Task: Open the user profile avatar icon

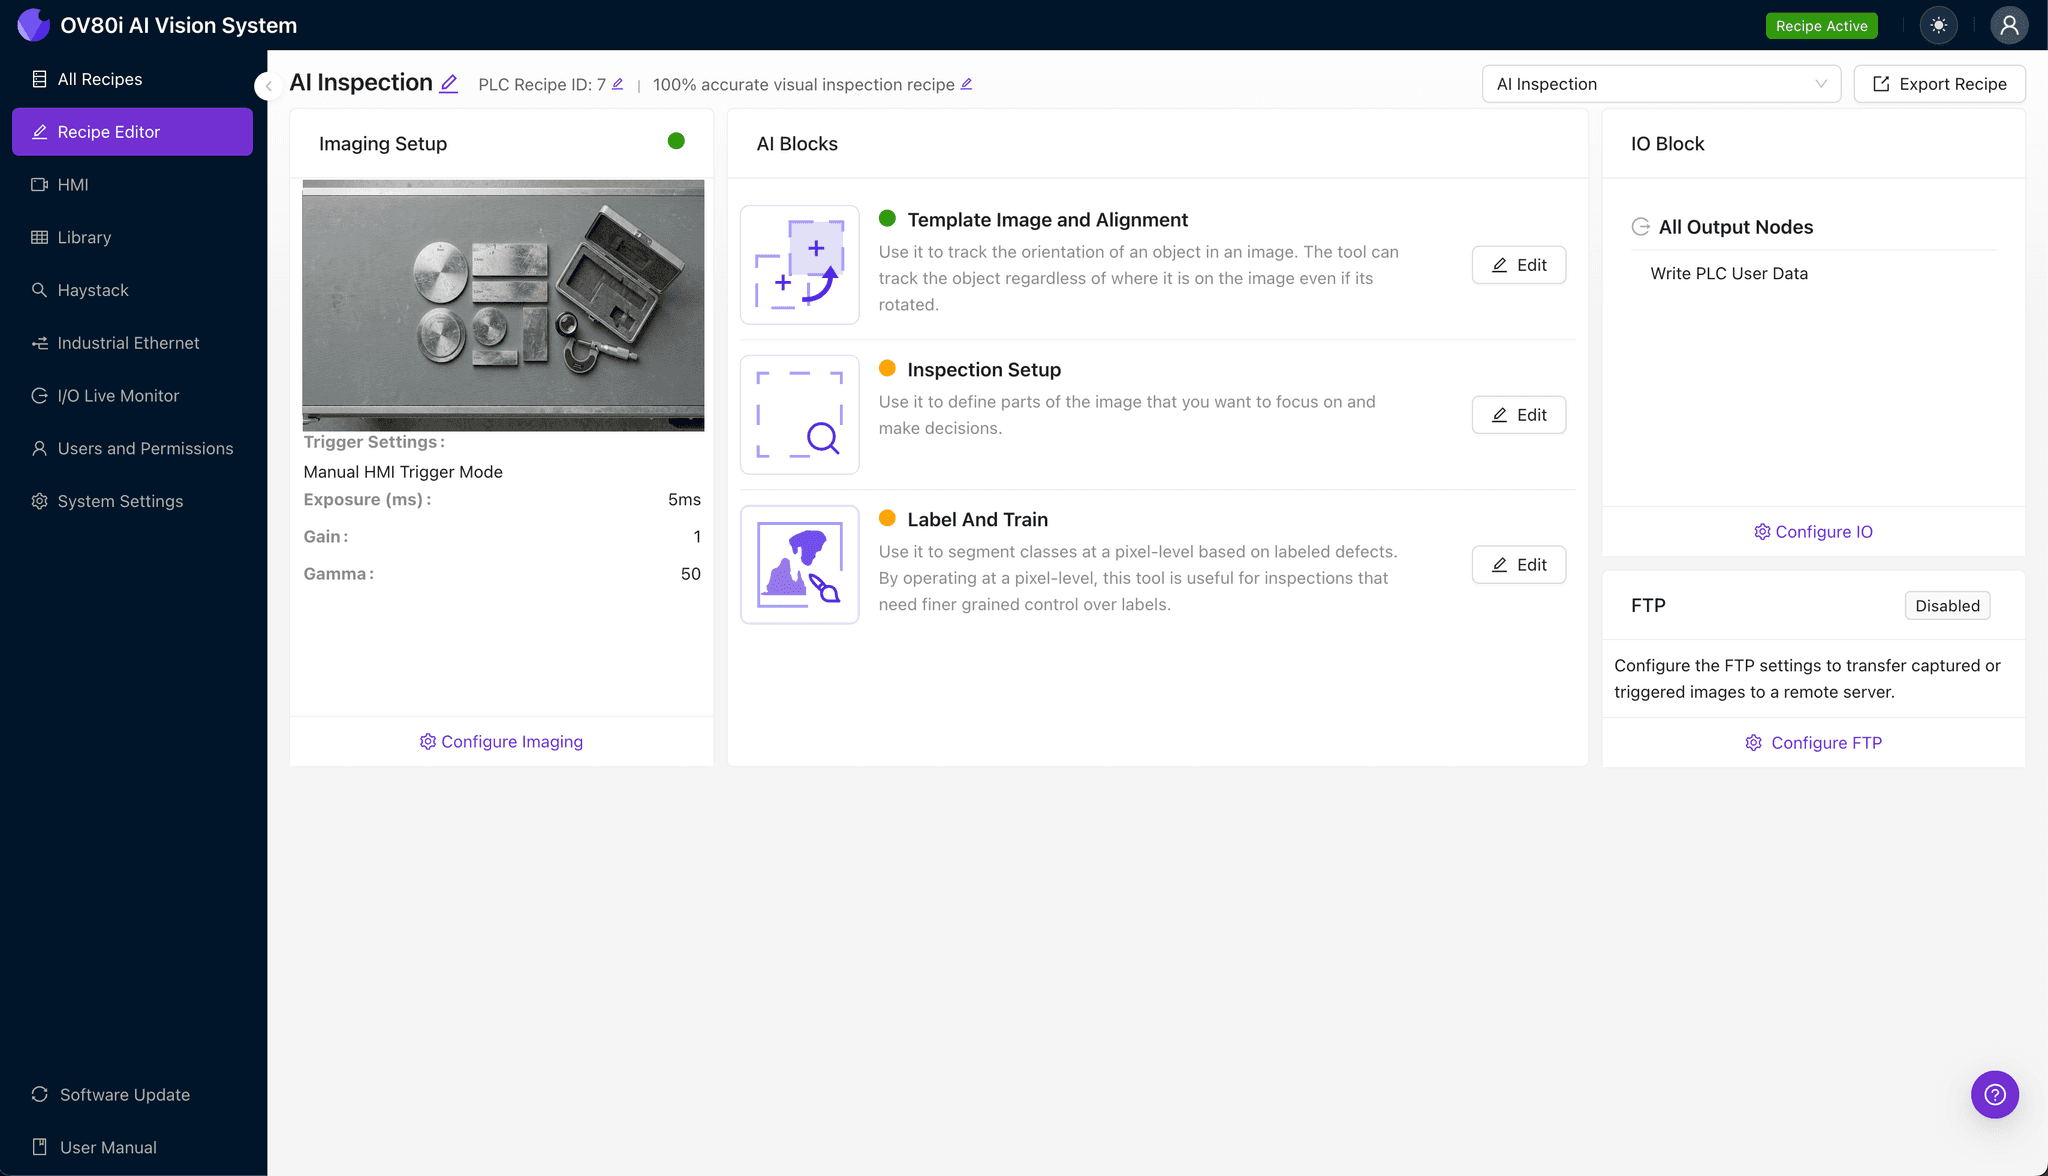Action: coord(2009,25)
